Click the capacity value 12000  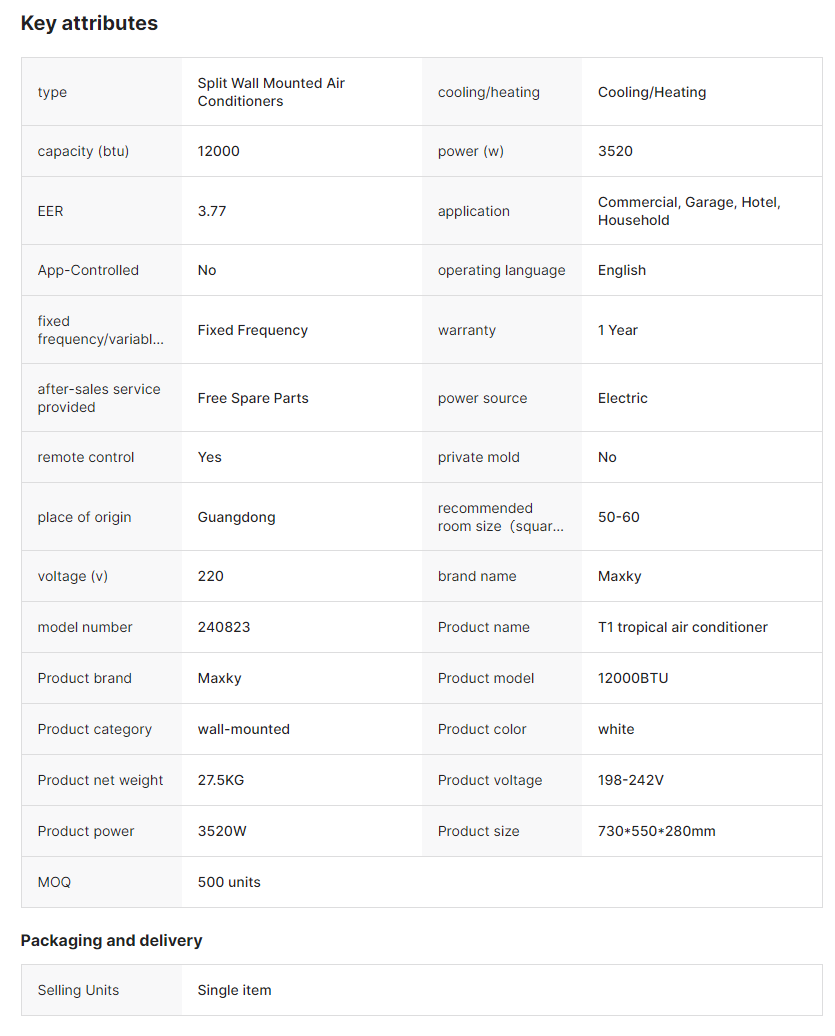(x=219, y=151)
